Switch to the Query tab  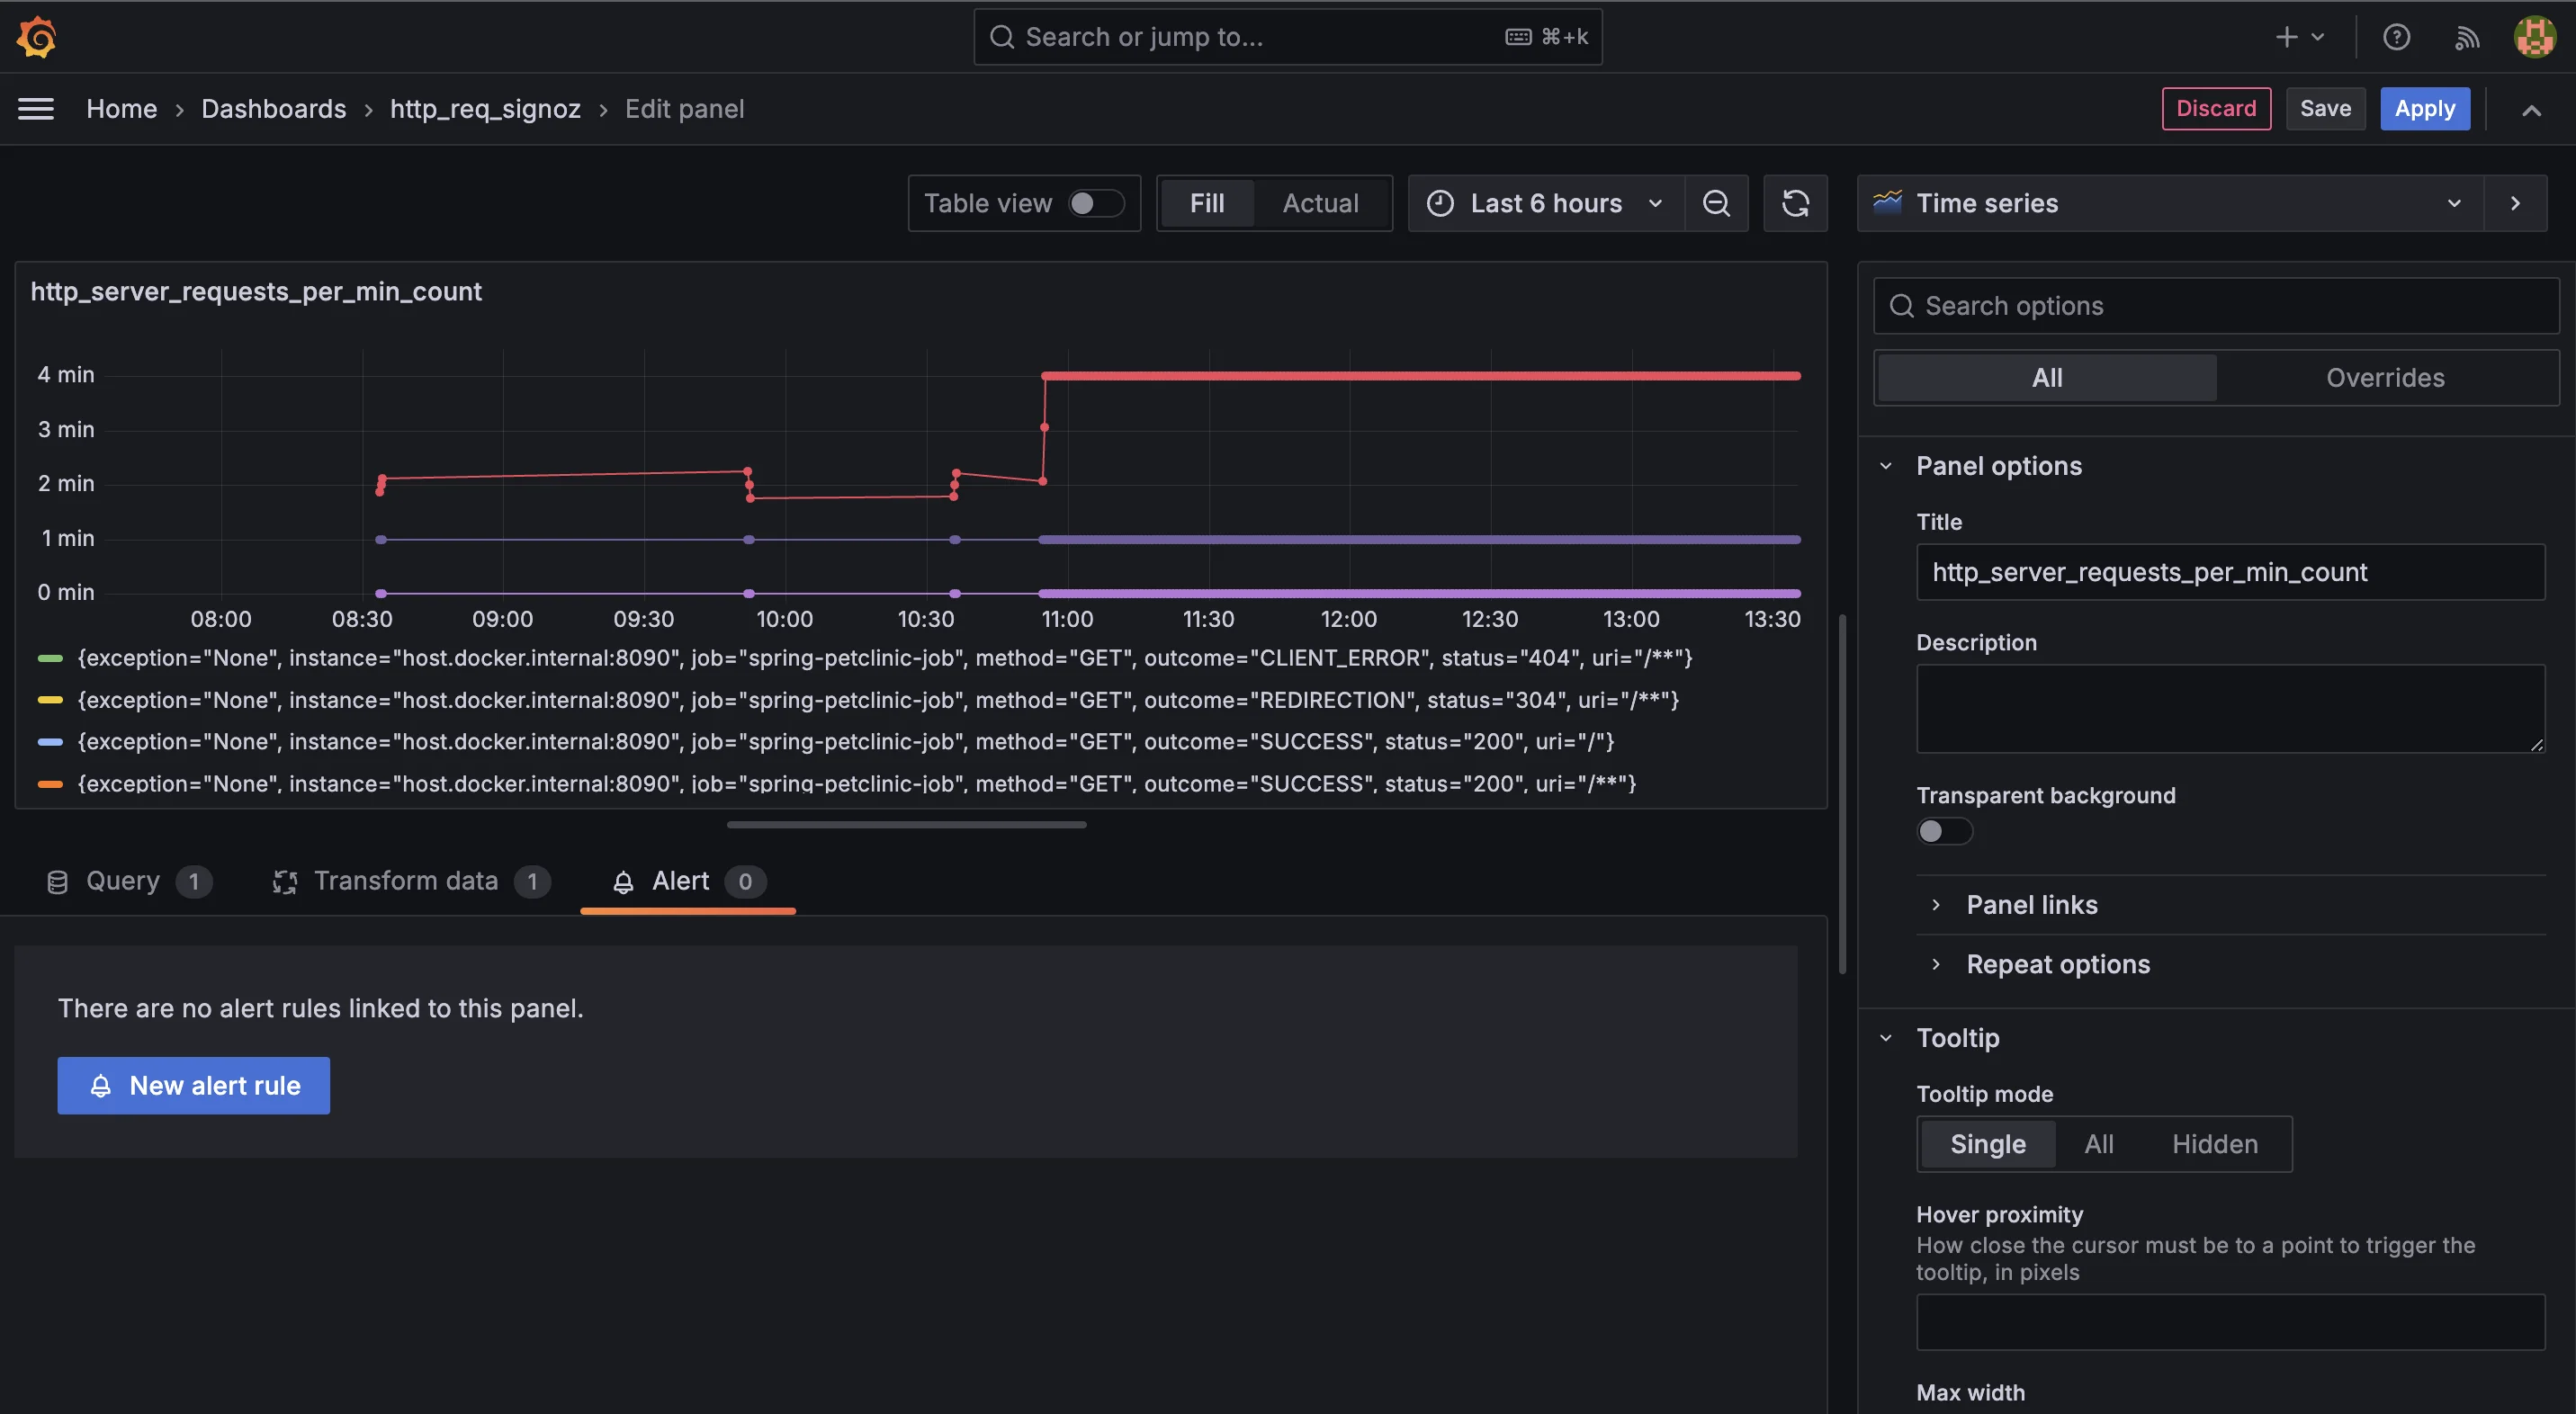128,882
